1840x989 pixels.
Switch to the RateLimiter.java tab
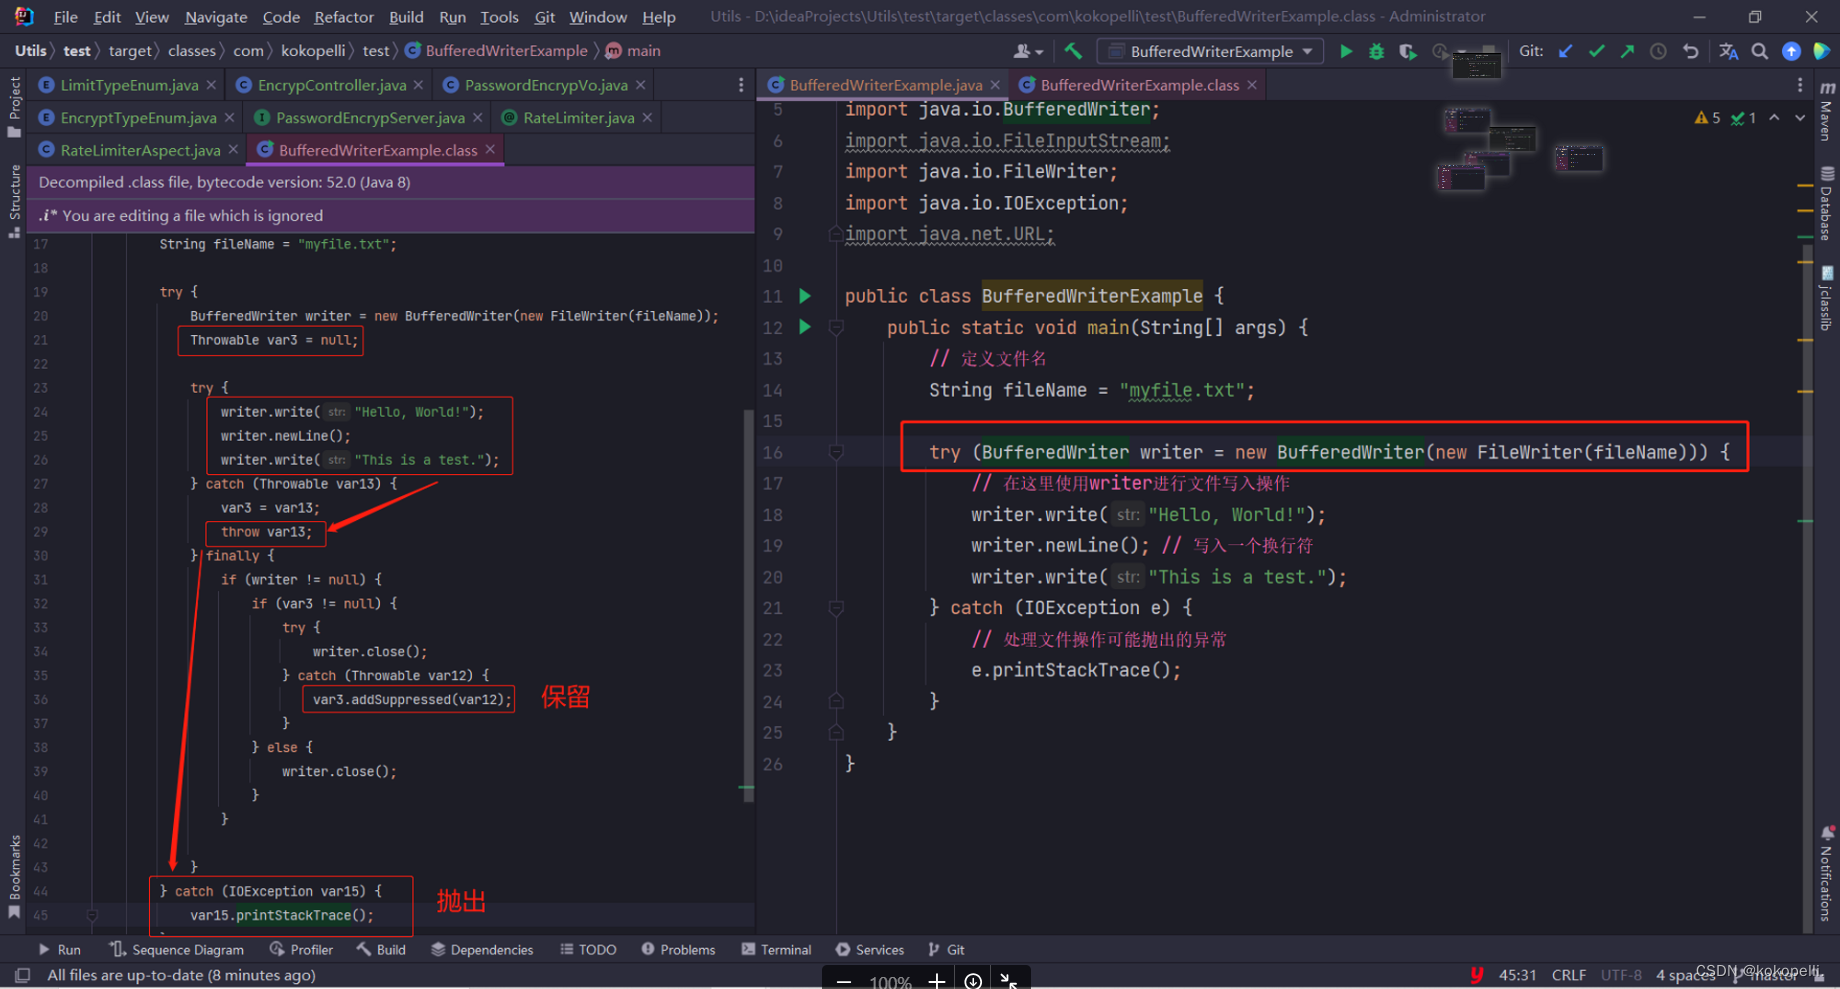coord(570,117)
